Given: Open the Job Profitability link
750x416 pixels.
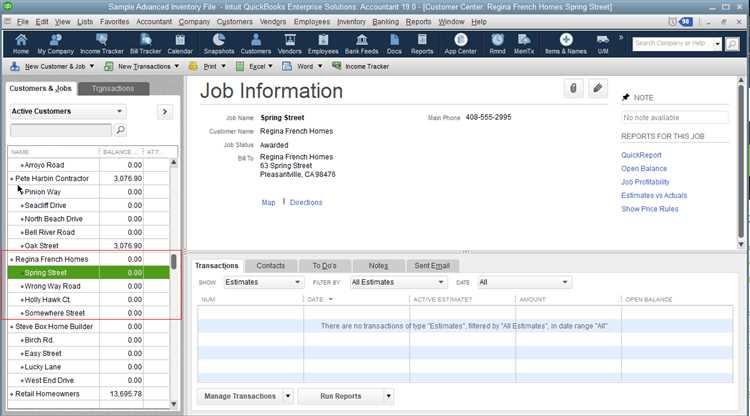Looking at the screenshot, I should [x=645, y=182].
